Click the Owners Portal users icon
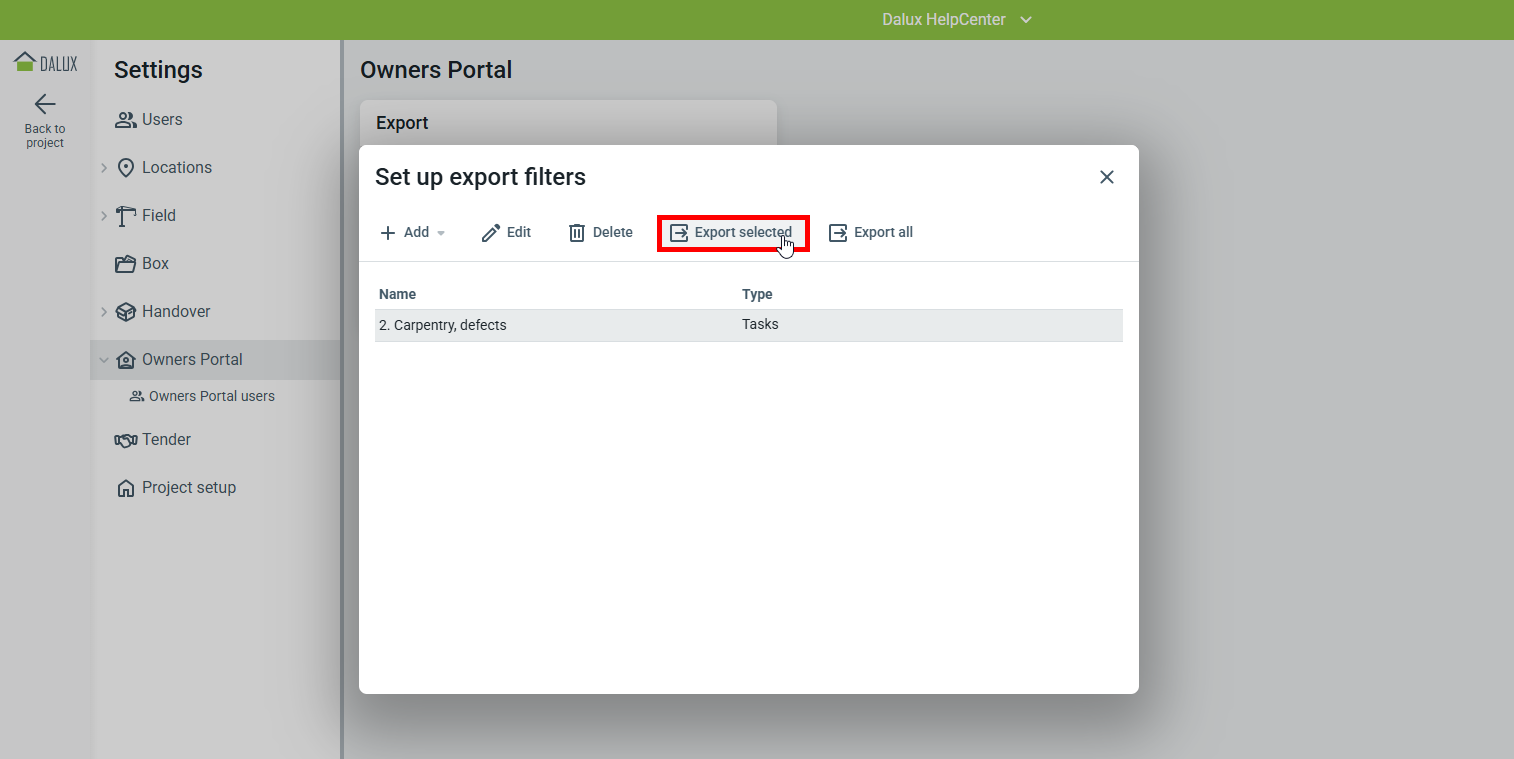The width and height of the screenshot is (1514, 759). [137, 396]
